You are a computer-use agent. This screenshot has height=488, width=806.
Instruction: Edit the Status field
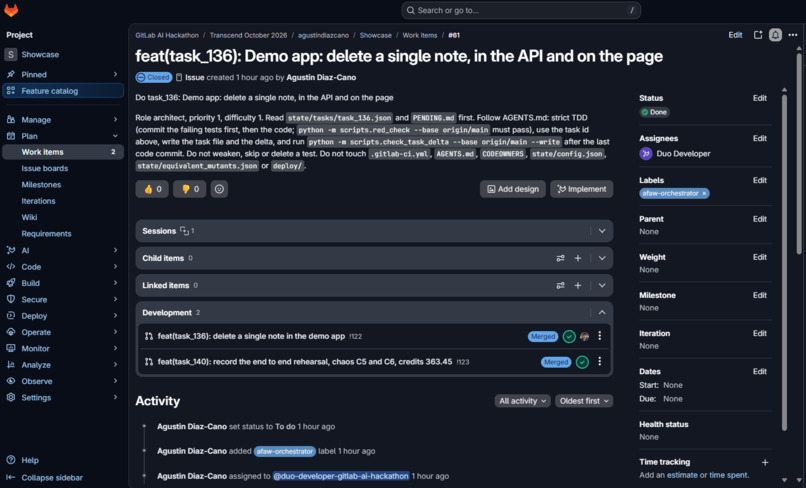pyautogui.click(x=760, y=98)
